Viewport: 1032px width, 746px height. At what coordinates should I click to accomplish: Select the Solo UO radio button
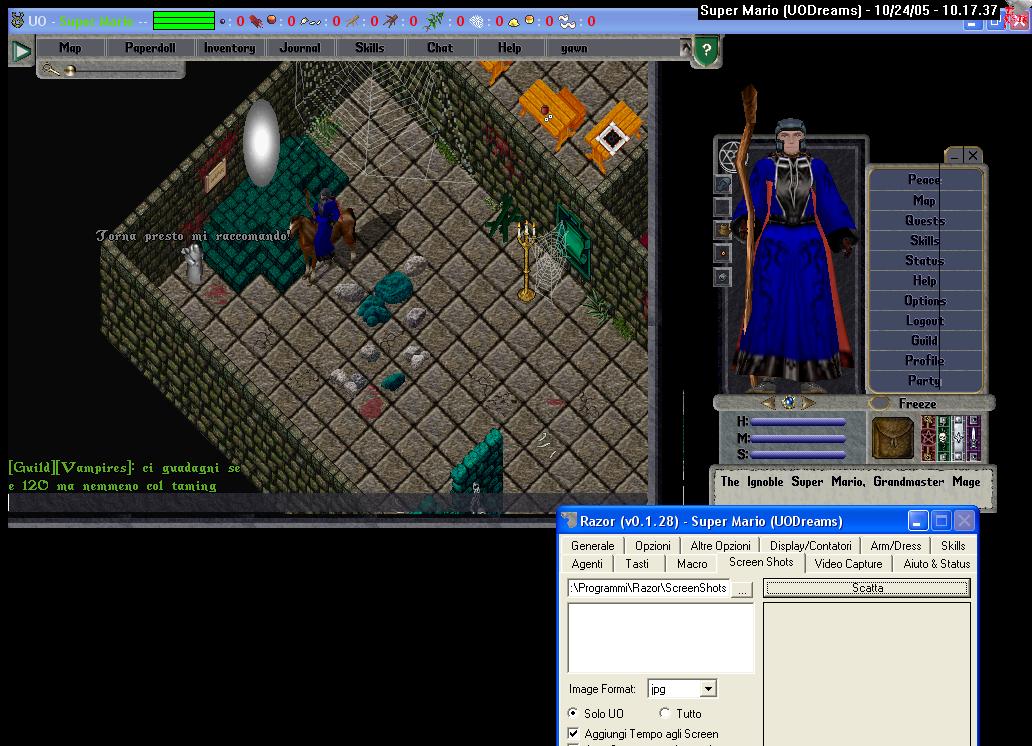[596, 714]
